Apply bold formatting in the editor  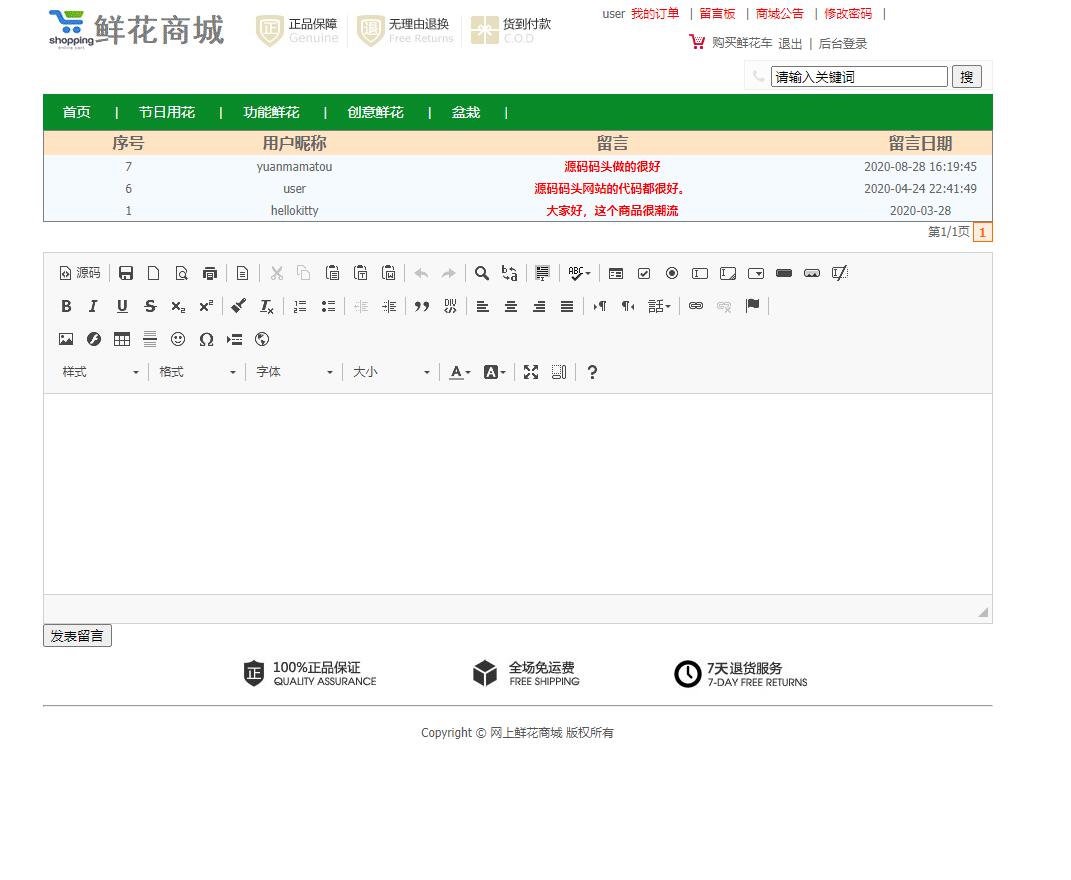[x=66, y=306]
